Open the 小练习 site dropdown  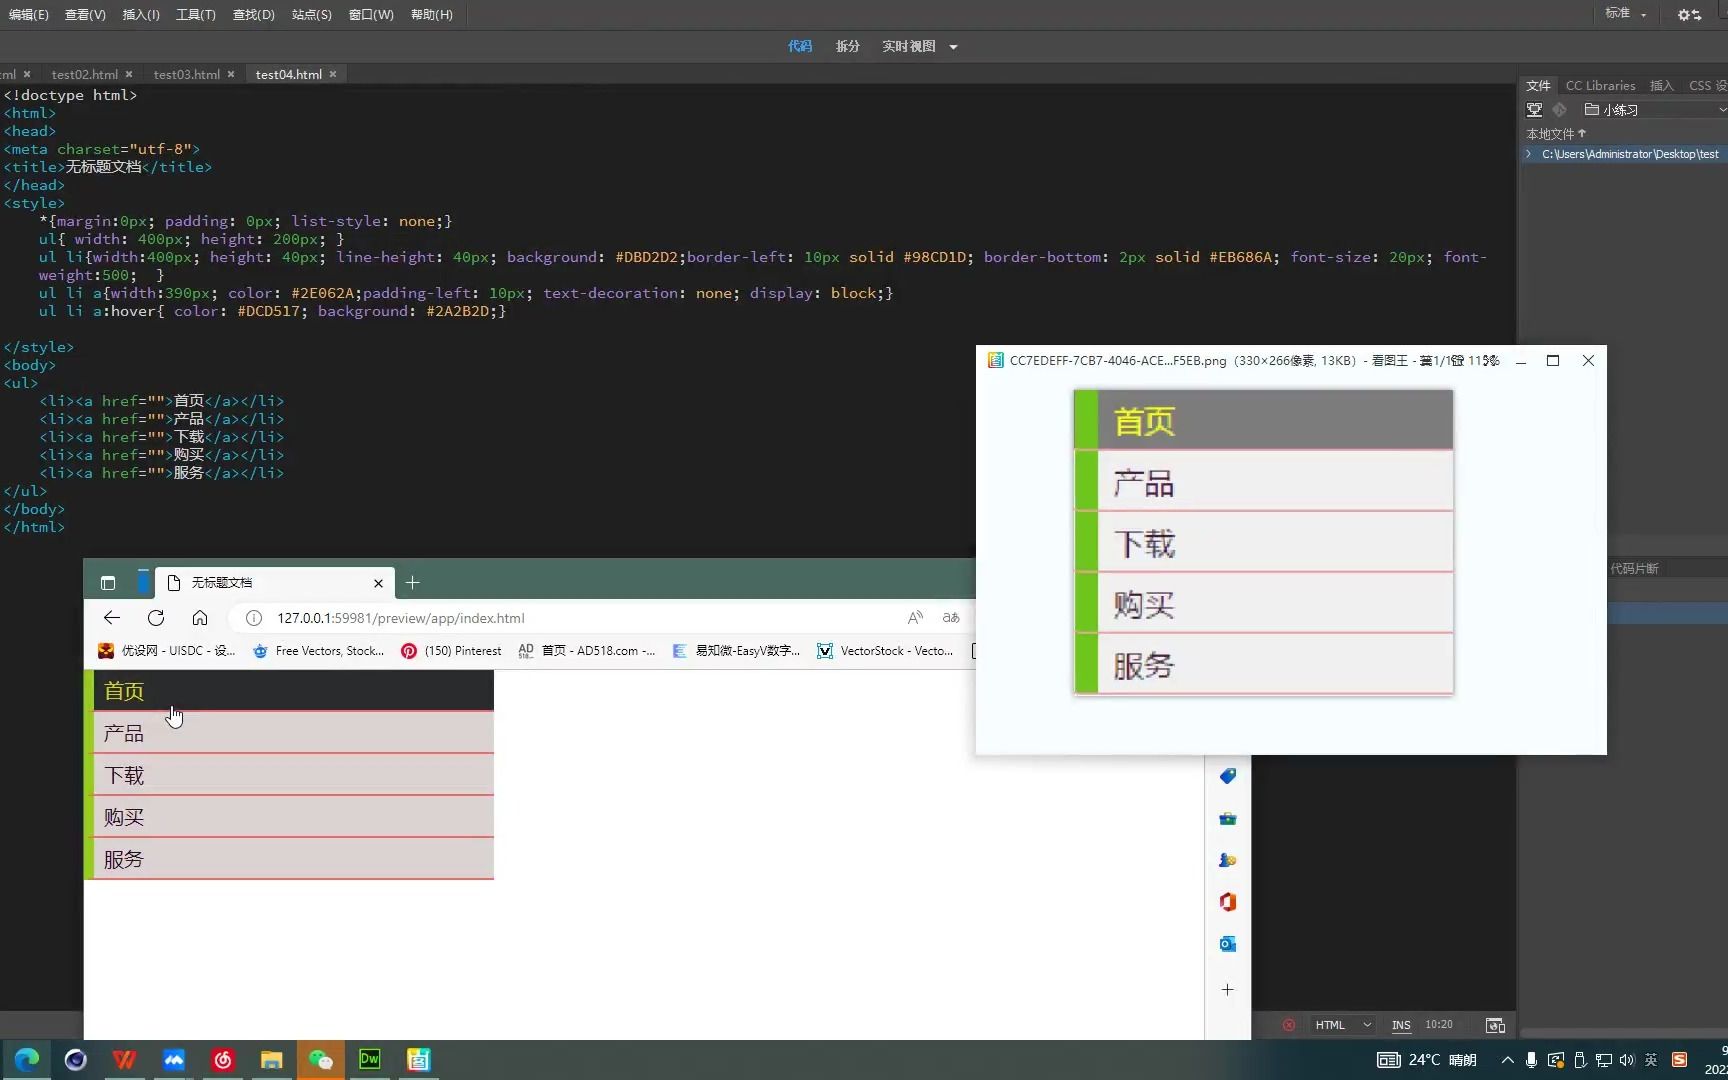coord(1655,110)
